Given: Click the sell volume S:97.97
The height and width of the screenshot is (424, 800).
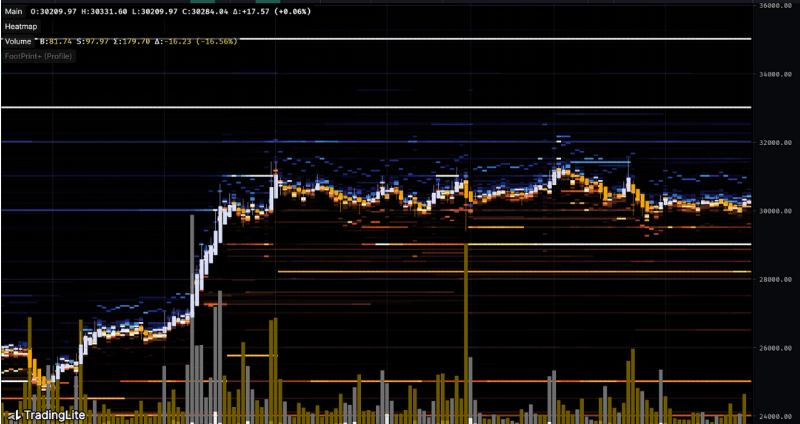Looking at the screenshot, I should point(93,41).
